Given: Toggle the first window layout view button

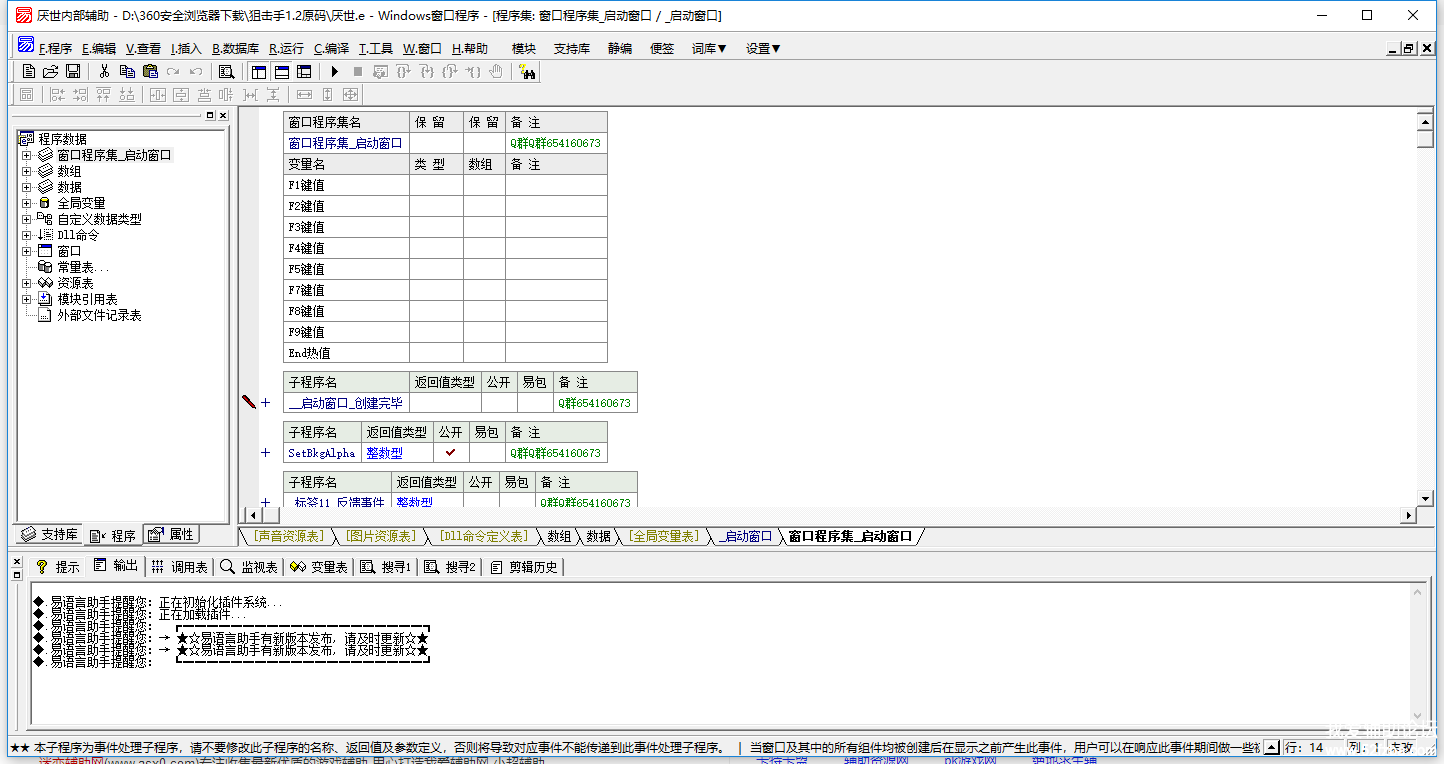Looking at the screenshot, I should 259,71.
